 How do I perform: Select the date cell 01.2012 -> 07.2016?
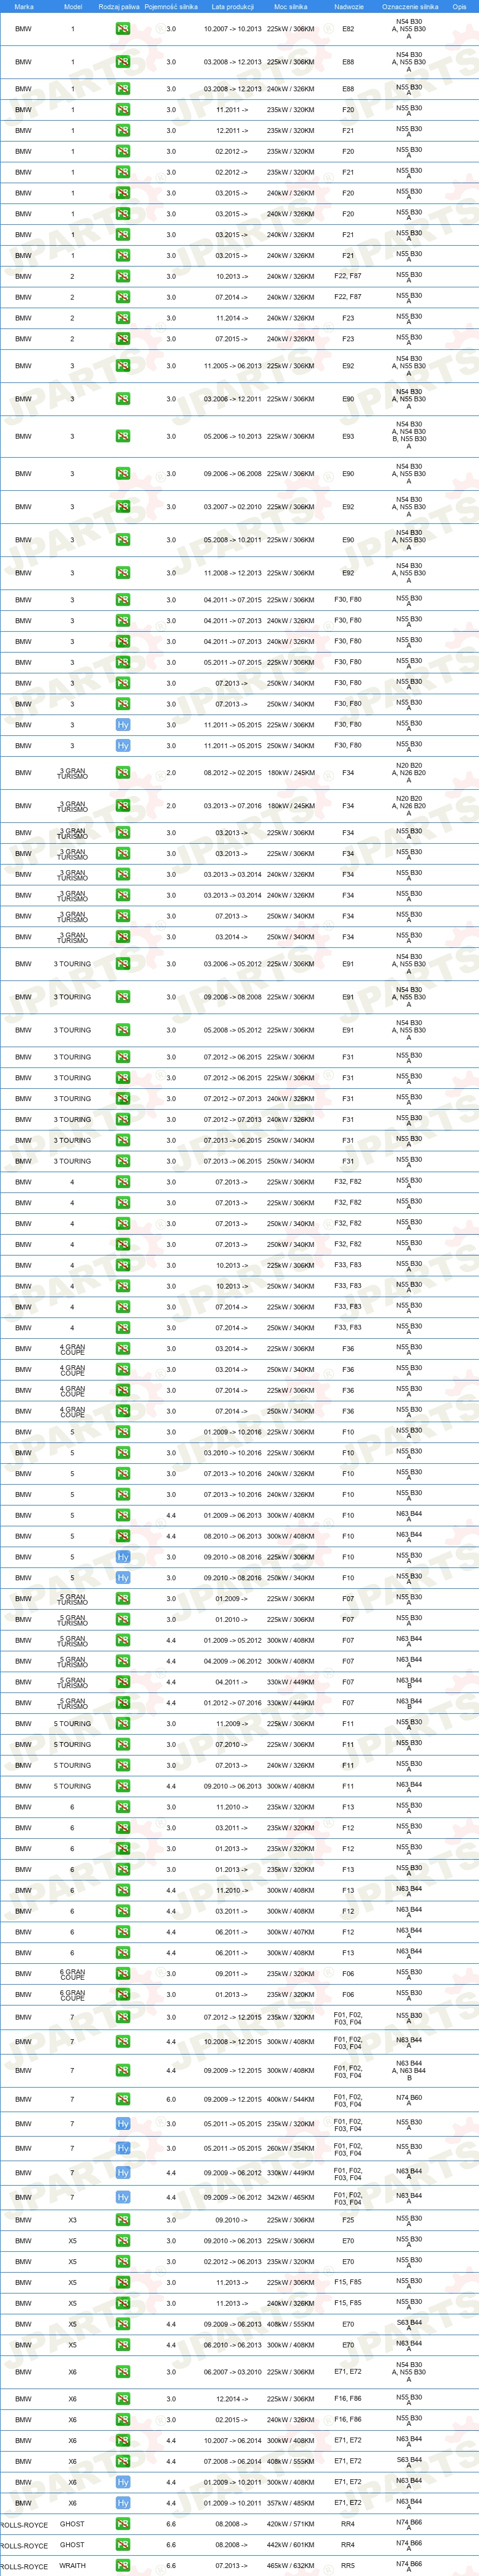pyautogui.click(x=232, y=1703)
